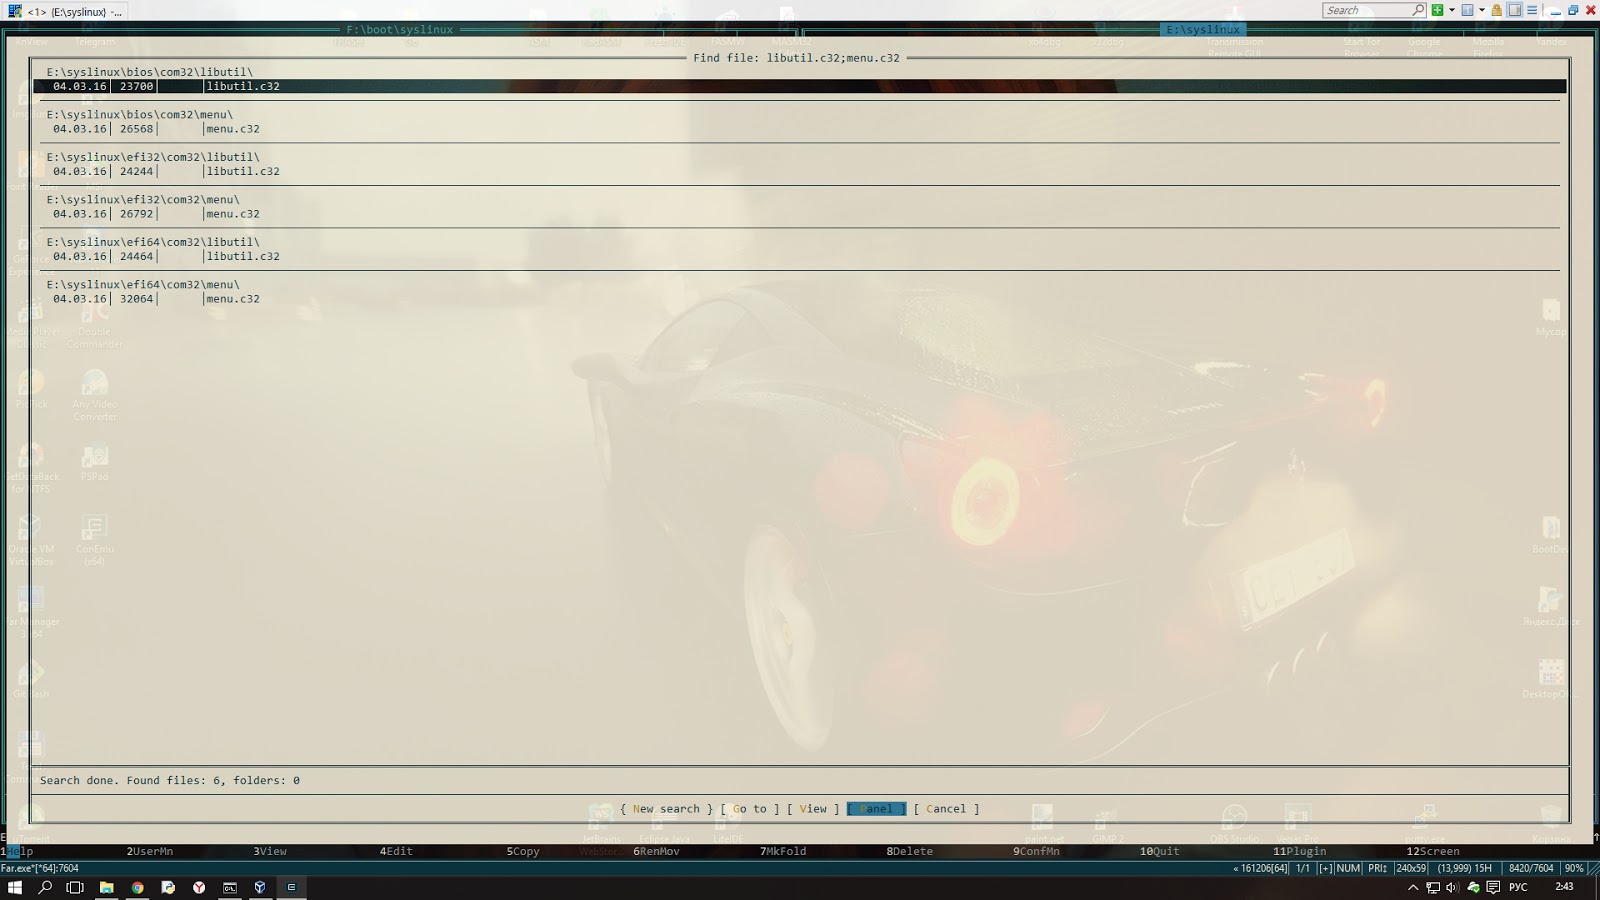Click 5Copy in the function key bar
This screenshot has width=1600, height=900.
(x=523, y=852)
